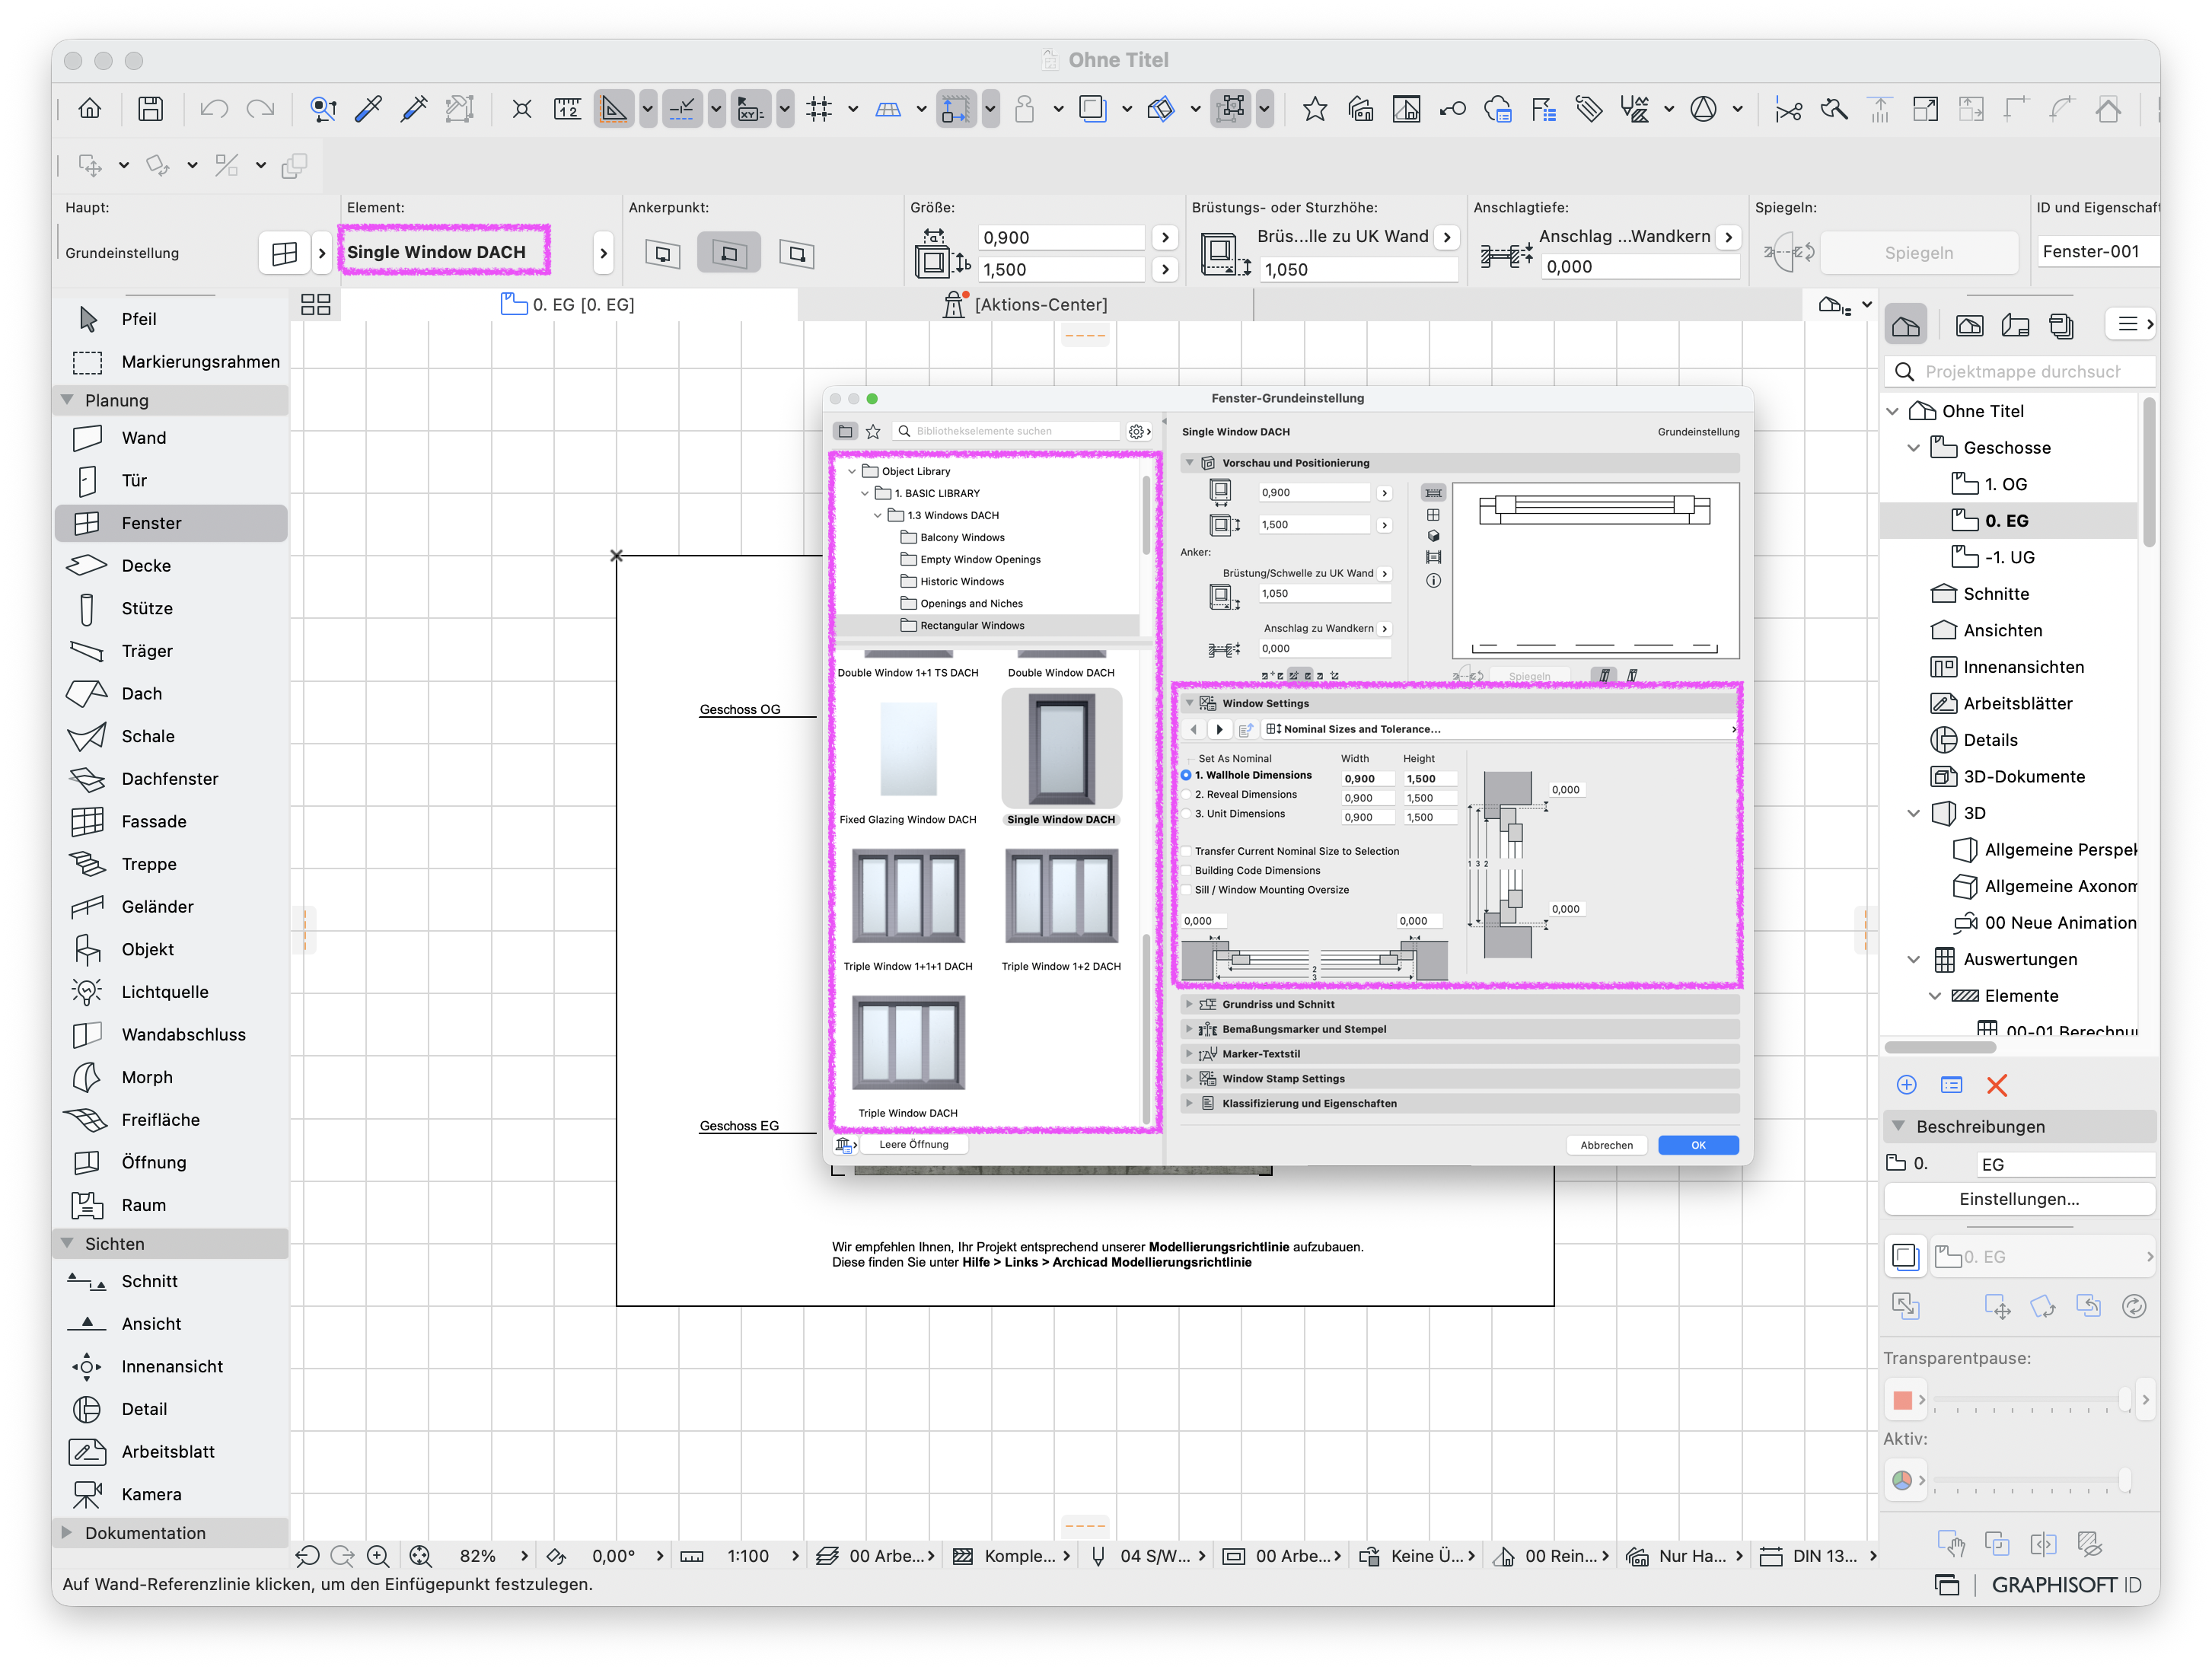Screen dimensions: 2212x1670
Task: Click the scissors split tool icon
Action: [1788, 109]
